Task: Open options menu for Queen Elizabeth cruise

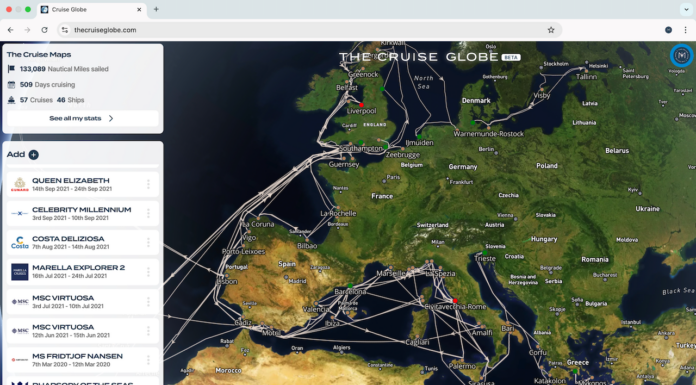Action: [x=148, y=184]
